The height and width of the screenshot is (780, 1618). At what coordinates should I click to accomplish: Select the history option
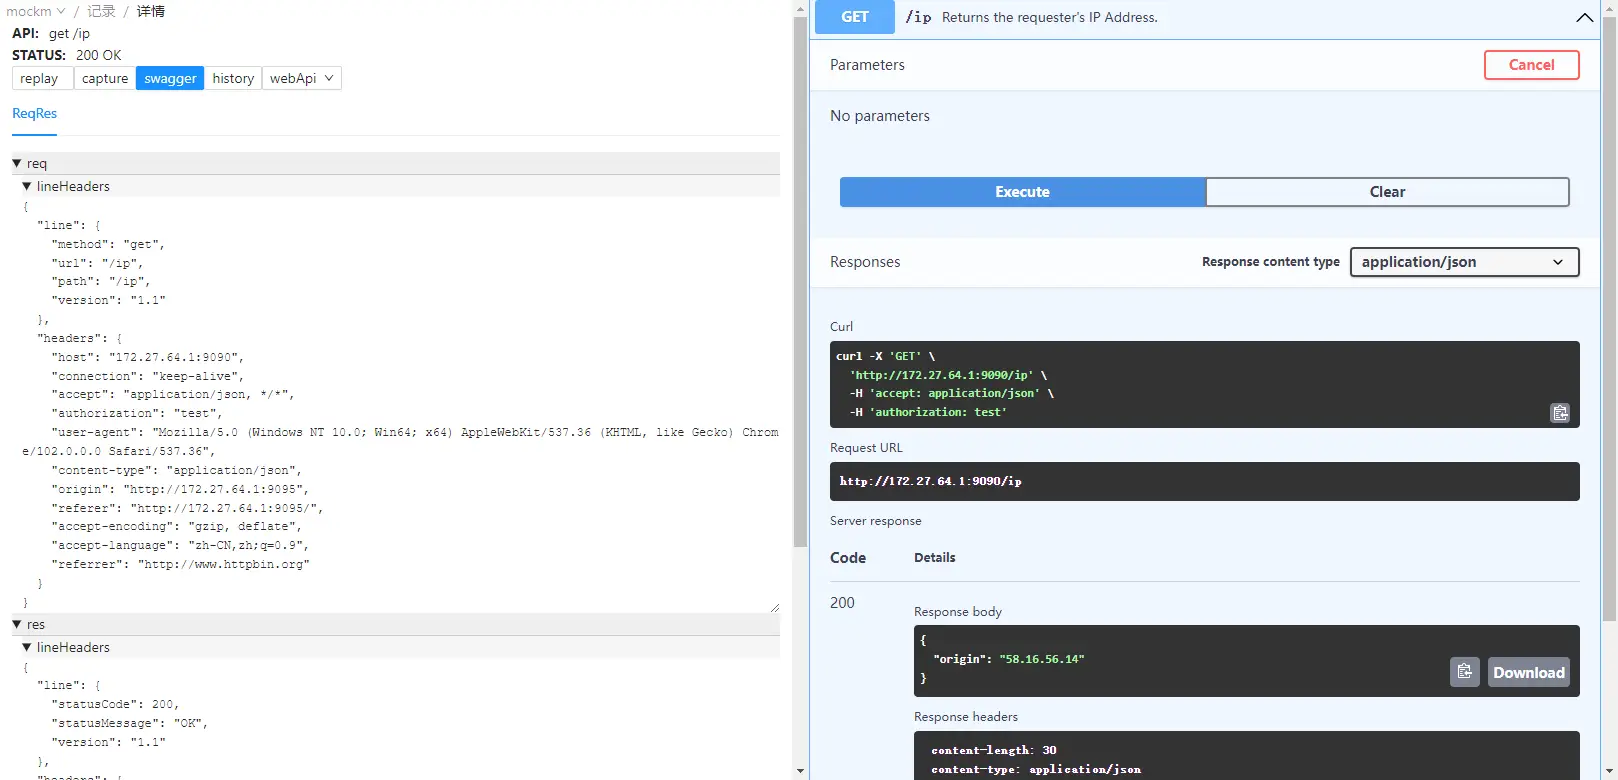[233, 78]
